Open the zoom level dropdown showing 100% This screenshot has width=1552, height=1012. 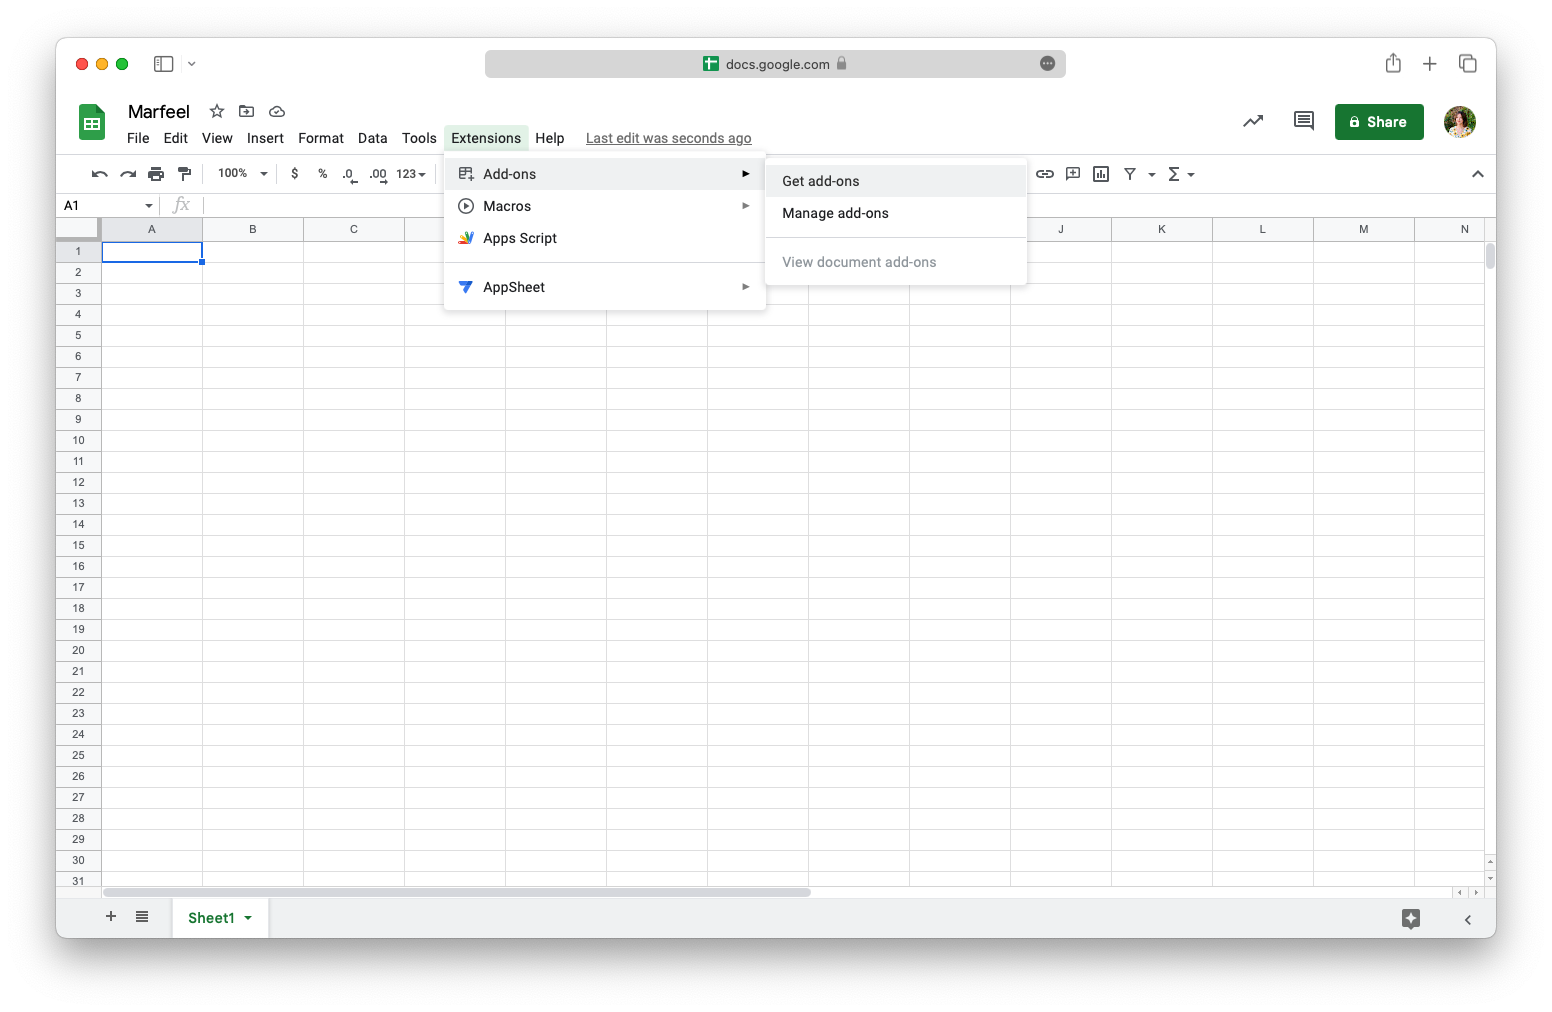coord(240,173)
